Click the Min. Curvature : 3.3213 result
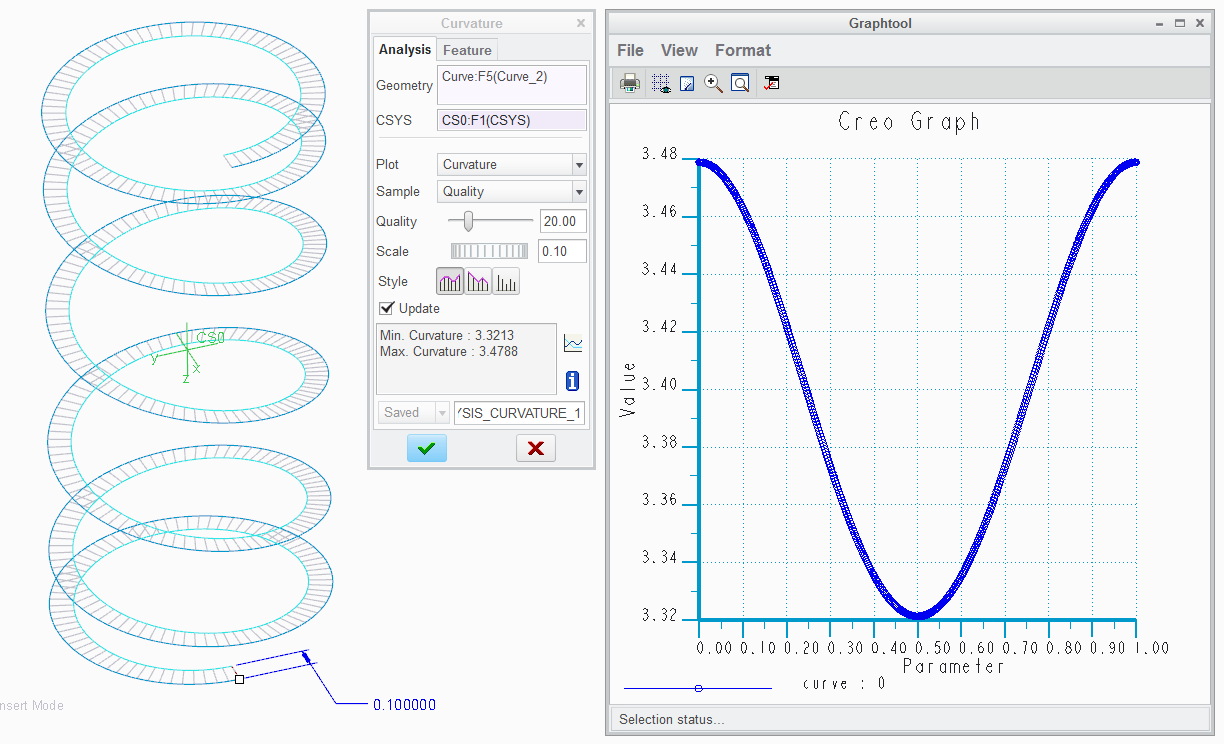The image size is (1224, 744). point(447,336)
